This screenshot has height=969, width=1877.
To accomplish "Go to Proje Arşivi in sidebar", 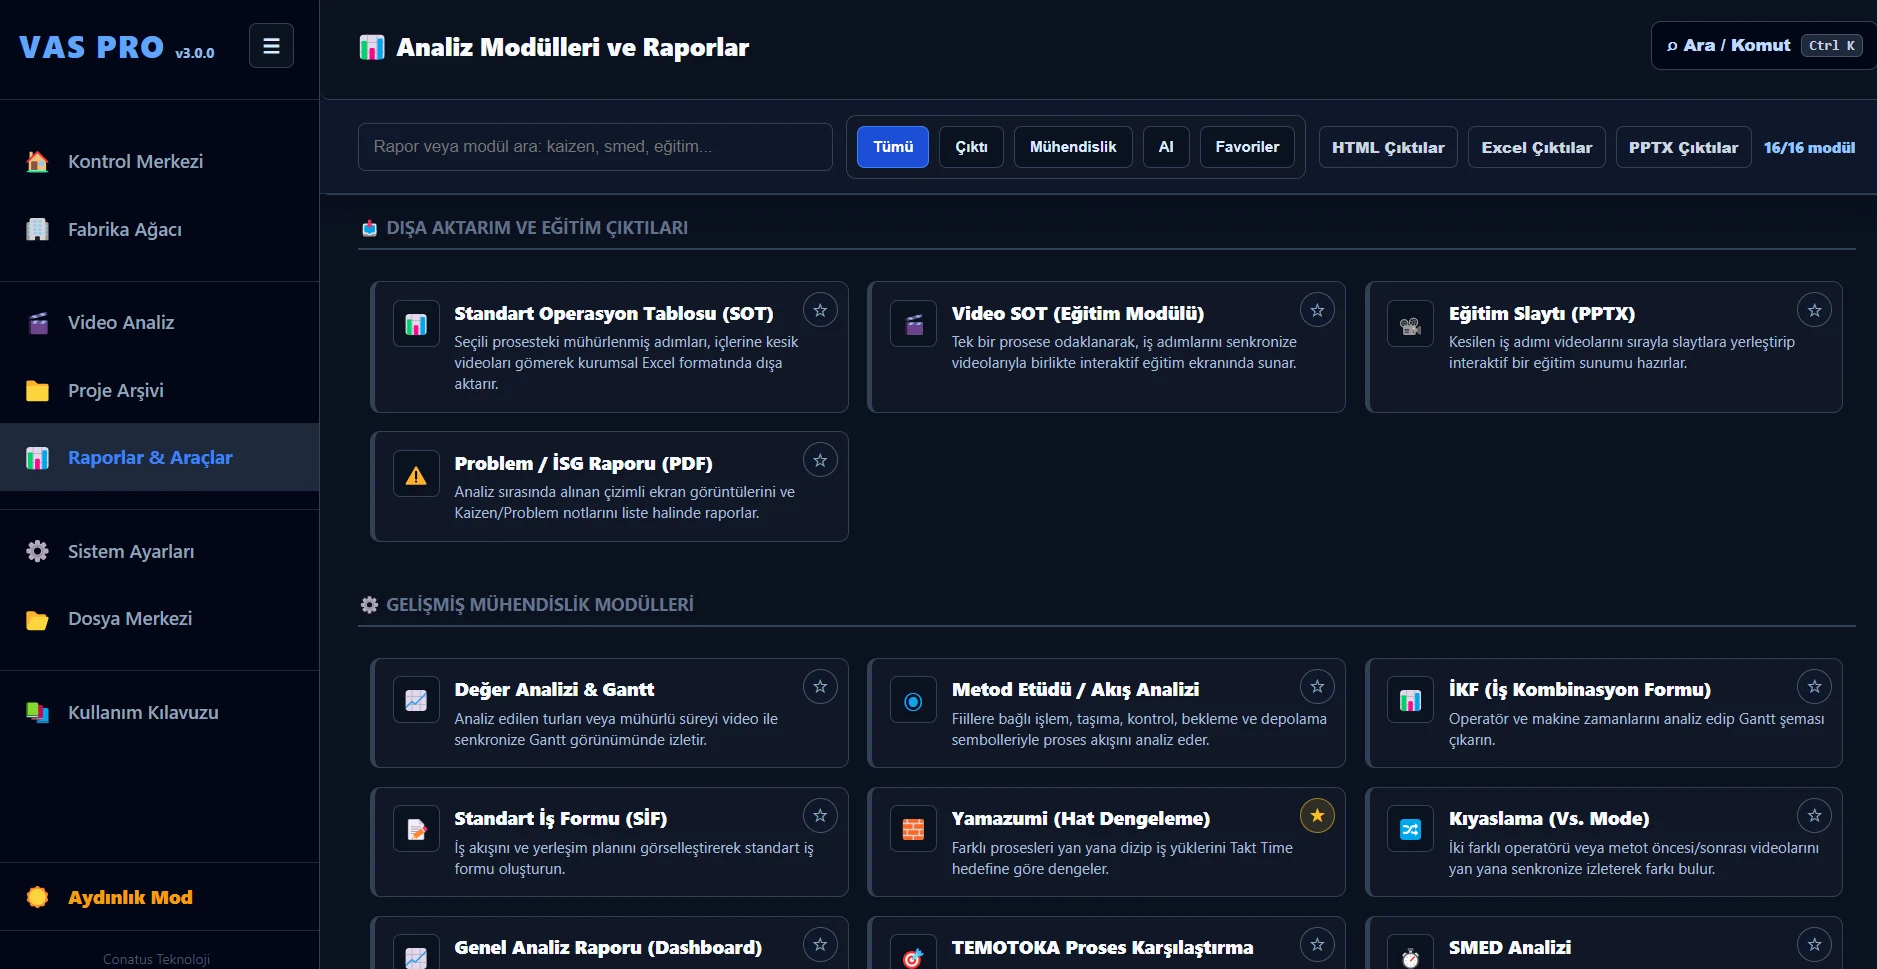I will 160,391.
